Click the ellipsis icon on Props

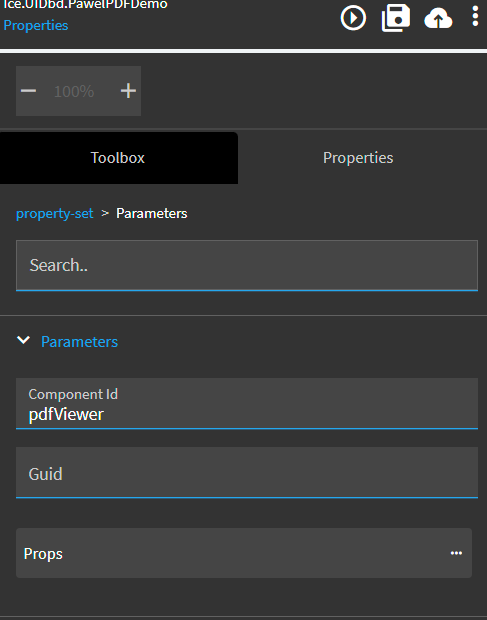tap(456, 553)
